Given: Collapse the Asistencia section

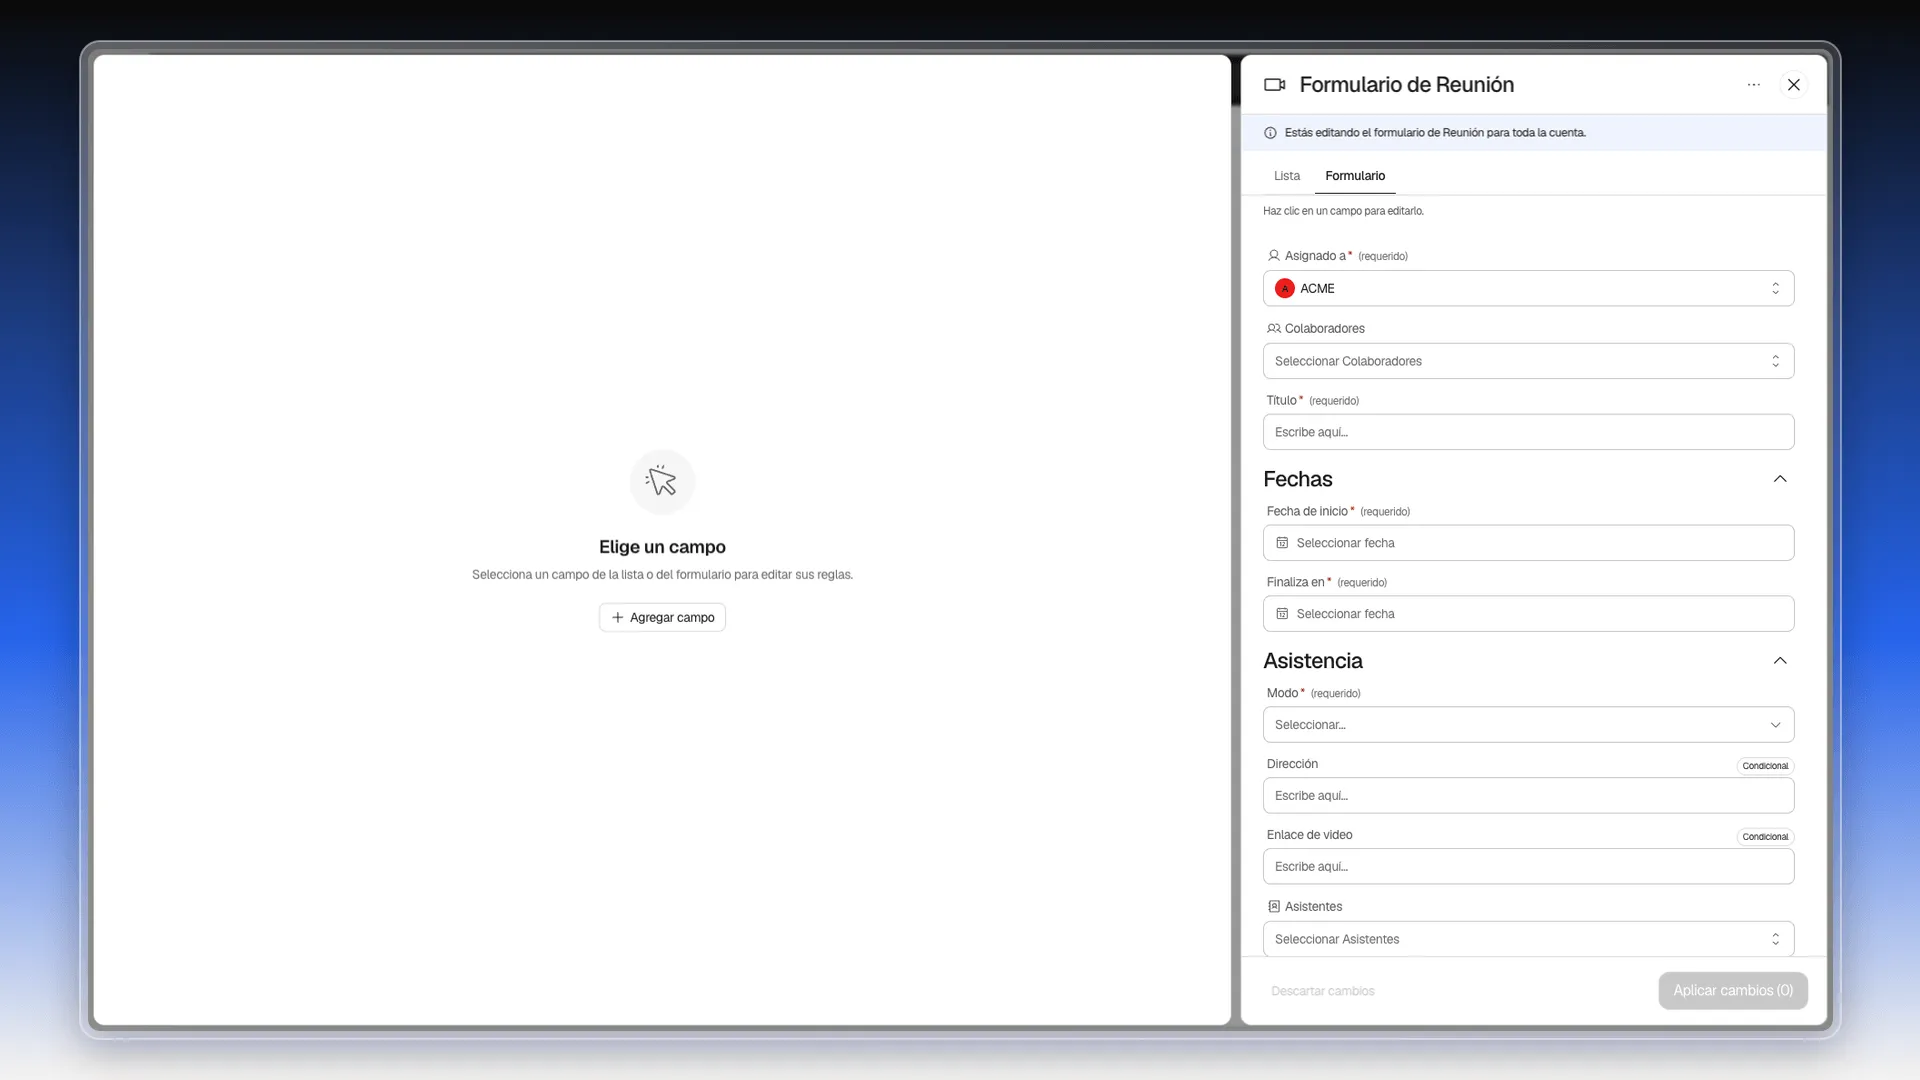Looking at the screenshot, I should (1779, 661).
